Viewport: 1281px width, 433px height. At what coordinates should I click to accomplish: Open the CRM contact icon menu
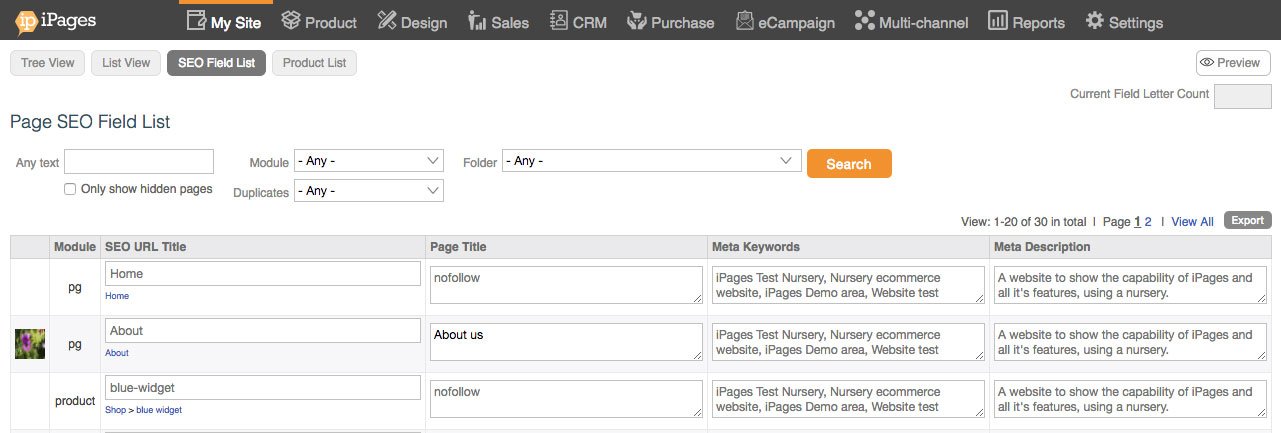[x=558, y=21]
